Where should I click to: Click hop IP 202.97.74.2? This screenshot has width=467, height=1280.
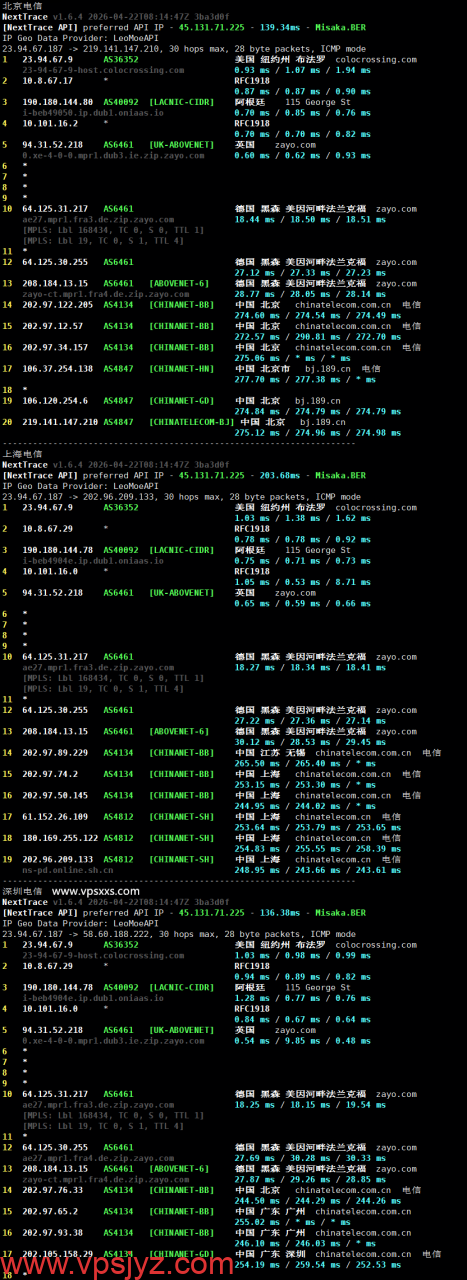click(x=50, y=774)
